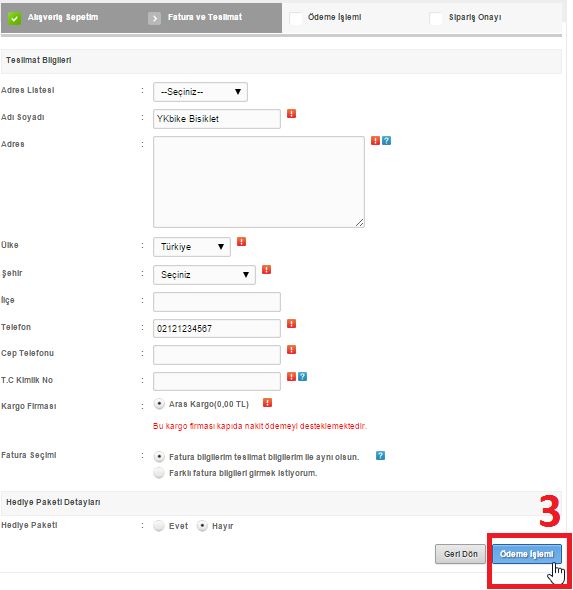Click the red warning icon beside Aras Kargo
The image size is (573, 590).
[x=267, y=403]
